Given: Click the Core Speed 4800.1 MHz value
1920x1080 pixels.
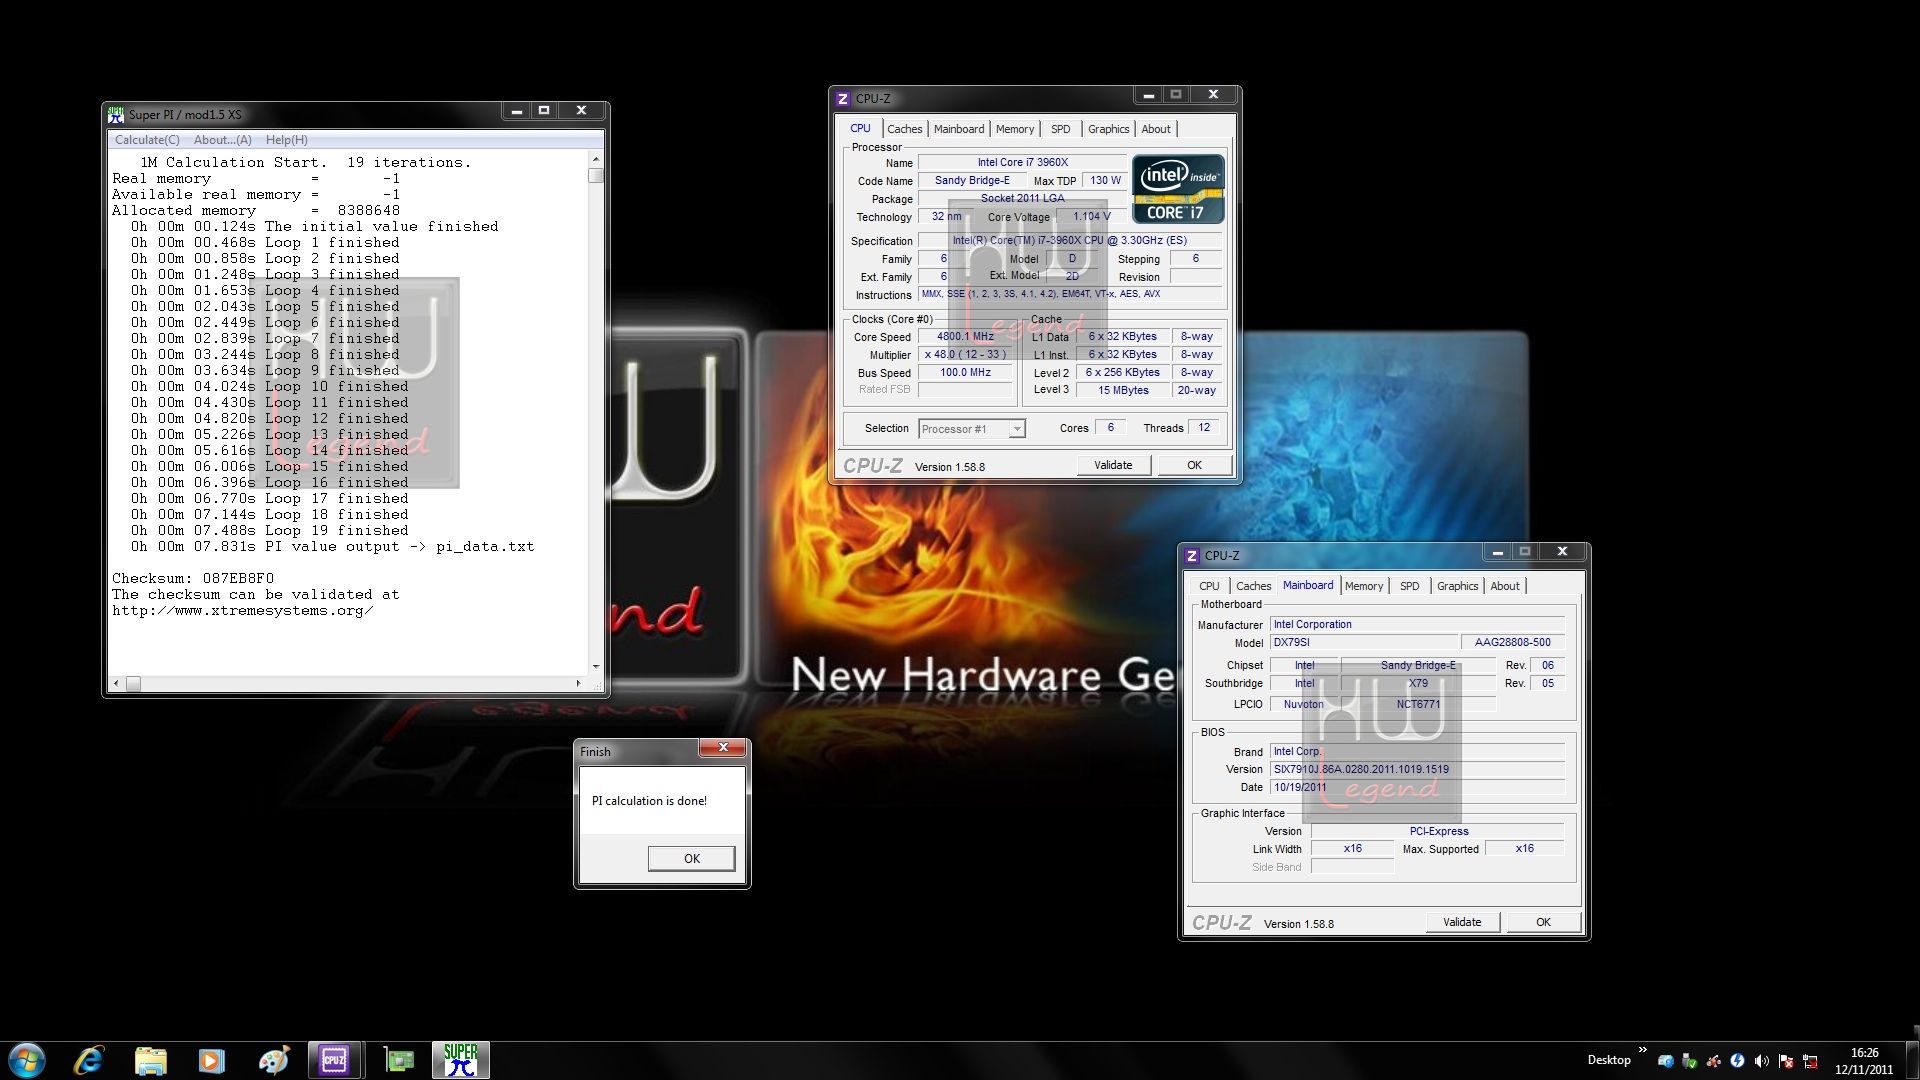Looking at the screenshot, I should click(965, 337).
